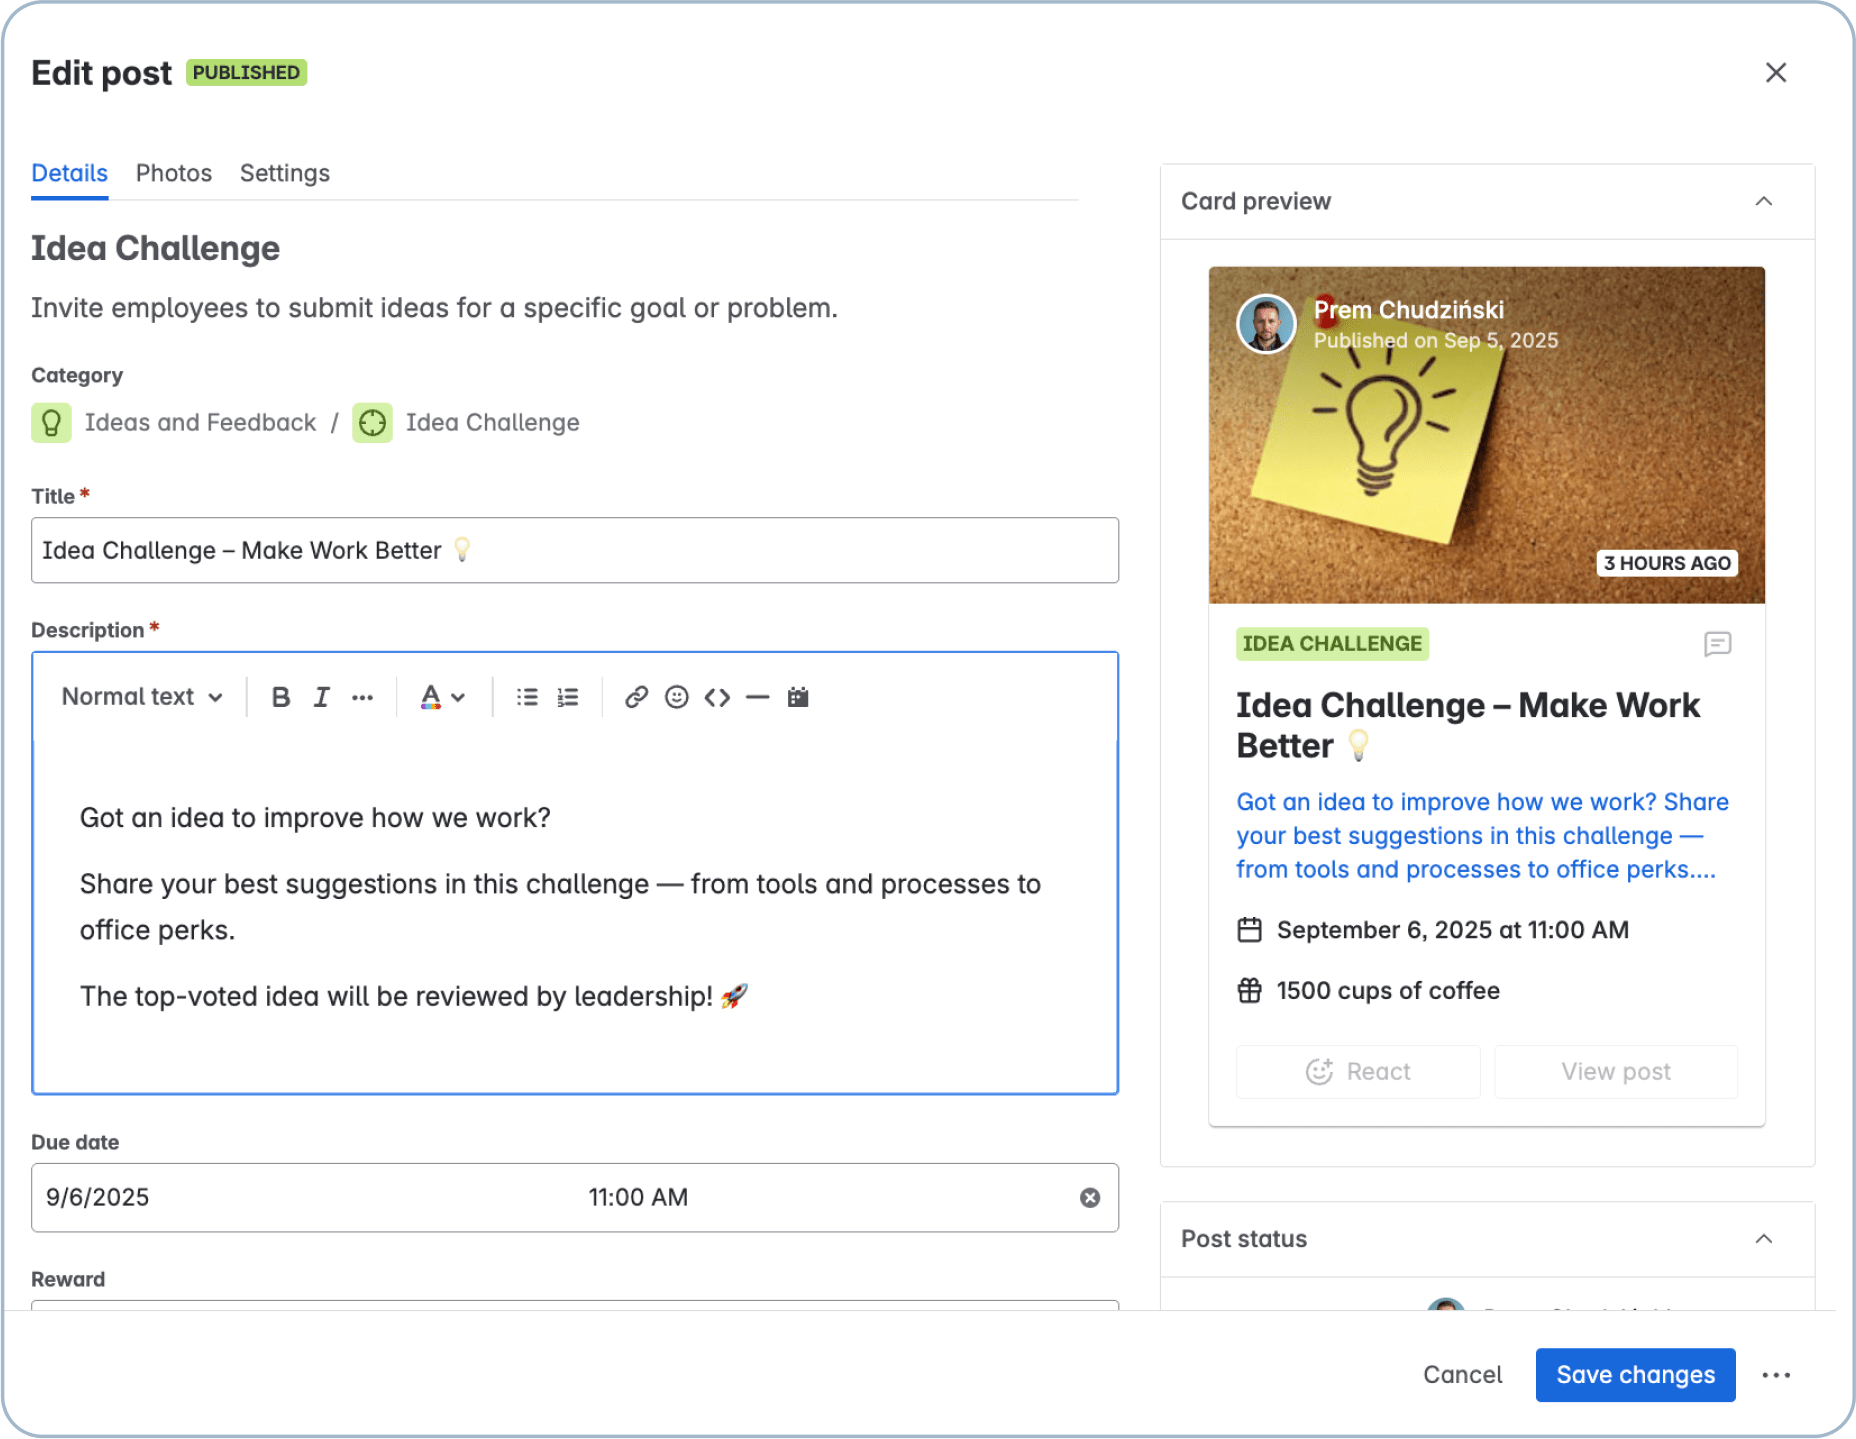Toggle bold formatting in the description editor

(280, 696)
